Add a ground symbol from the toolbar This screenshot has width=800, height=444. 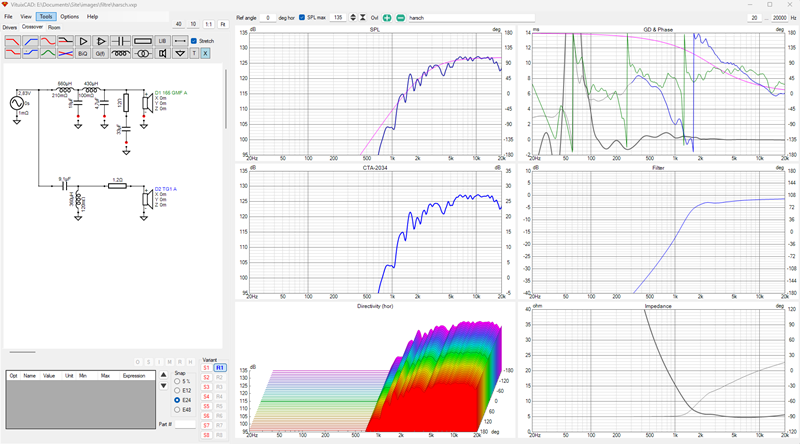[x=180, y=53]
